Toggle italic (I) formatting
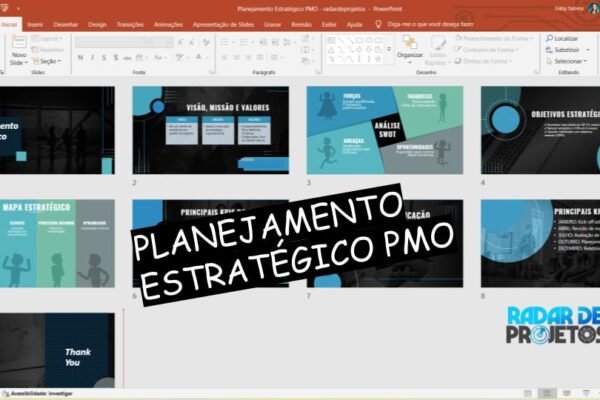Image resolution: width=600 pixels, height=400 pixels. [91, 58]
